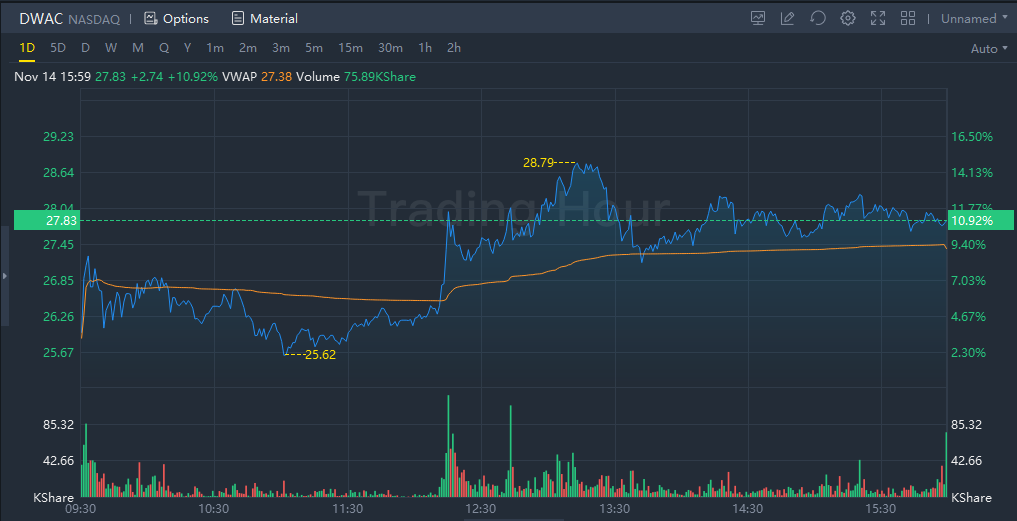
Task: Switch to the 1h interval
Action: pyautogui.click(x=425, y=48)
